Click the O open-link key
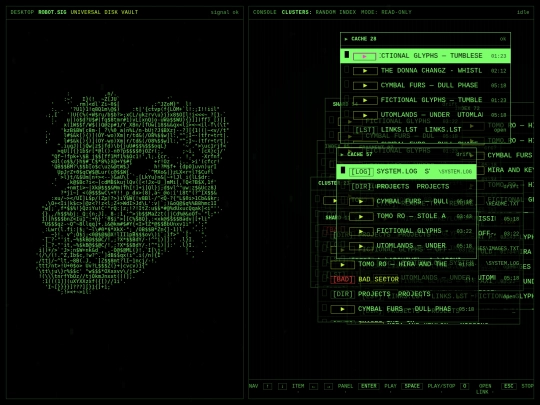 click(x=465, y=386)
